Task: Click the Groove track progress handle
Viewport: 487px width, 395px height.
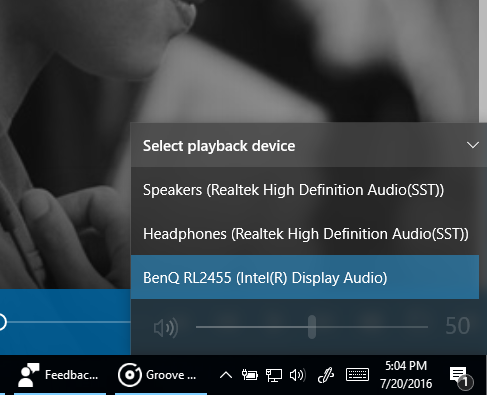Action: (1, 322)
